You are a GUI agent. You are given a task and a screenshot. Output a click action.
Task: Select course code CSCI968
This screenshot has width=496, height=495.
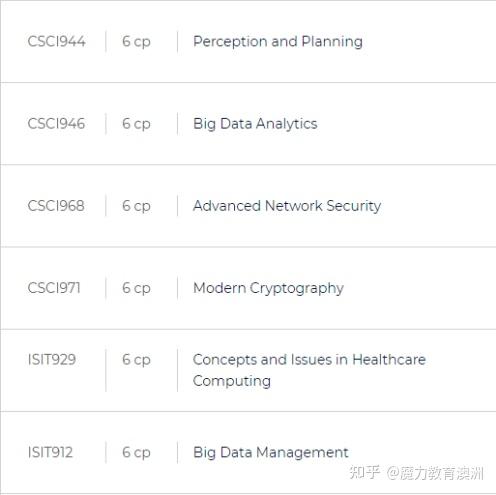56,206
